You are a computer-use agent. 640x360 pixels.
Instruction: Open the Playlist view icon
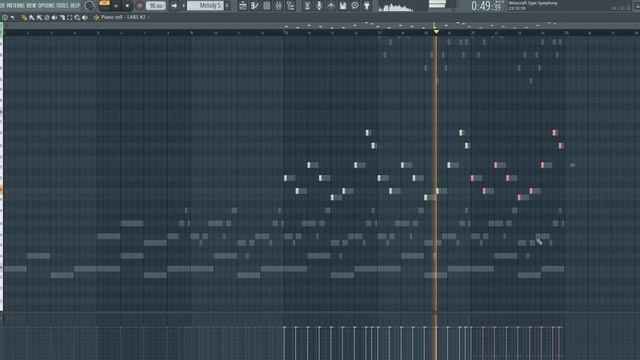(243, 6)
